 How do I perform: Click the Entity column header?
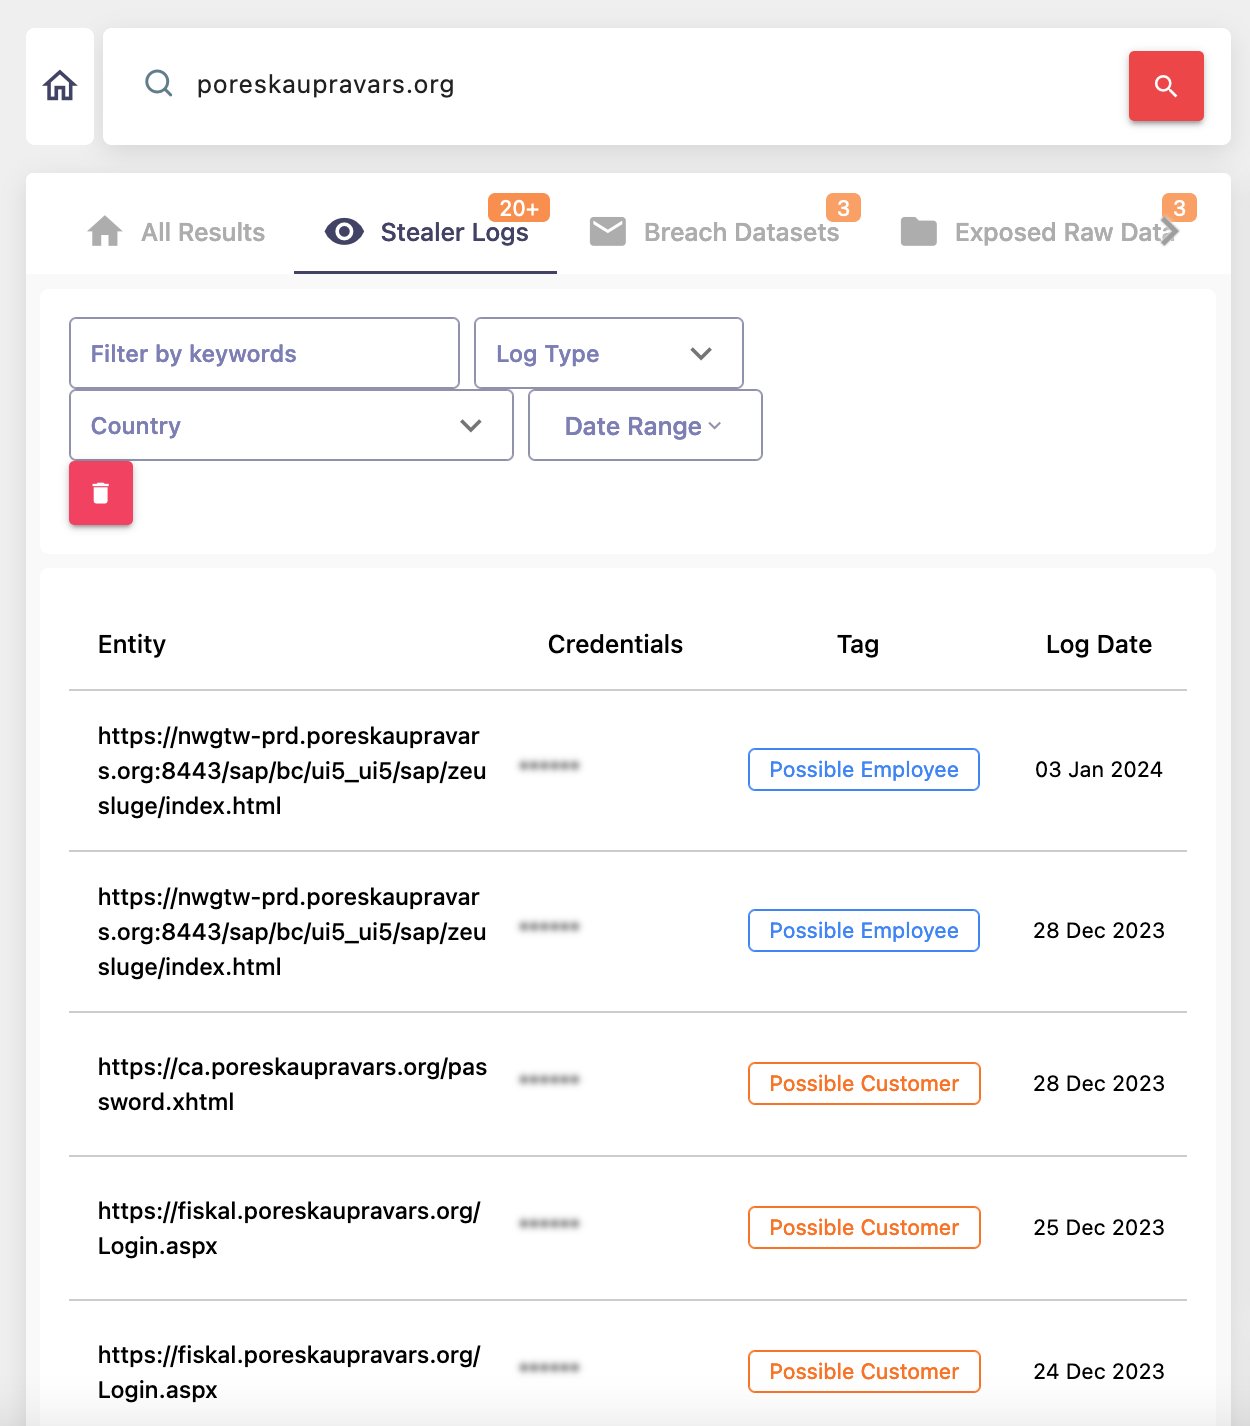point(132,644)
